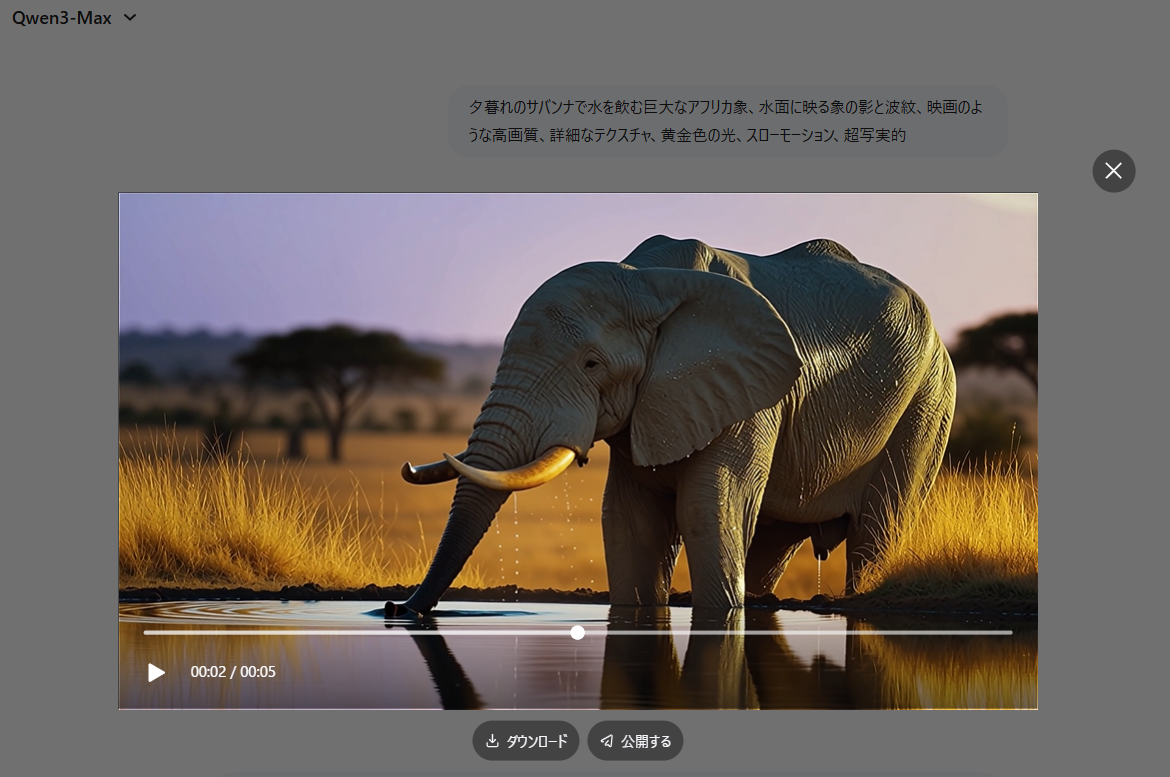This screenshot has width=1170, height=777.
Task: Expand the chevron beside Qwen3-Max
Action: pos(129,17)
